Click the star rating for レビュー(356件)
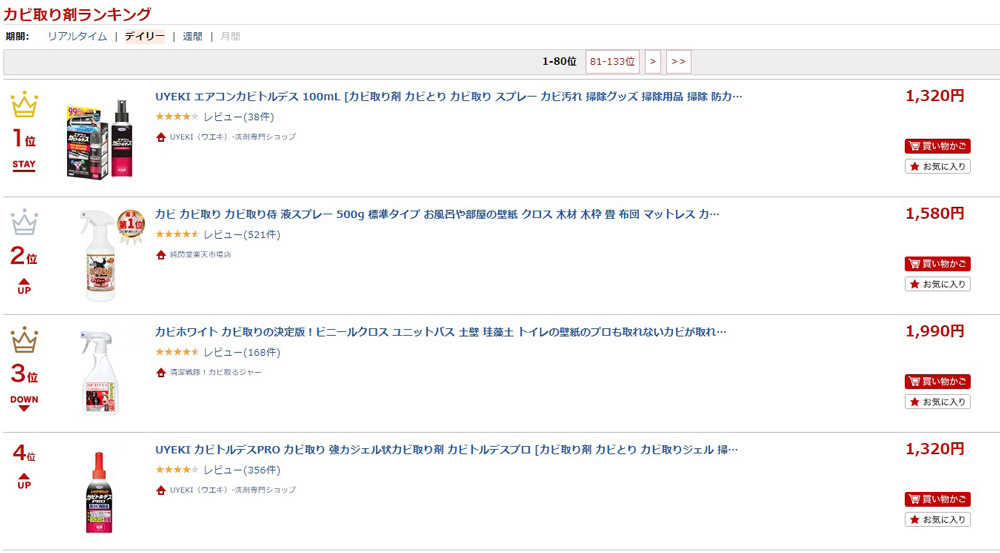This screenshot has height=553, width=1000. [177, 470]
